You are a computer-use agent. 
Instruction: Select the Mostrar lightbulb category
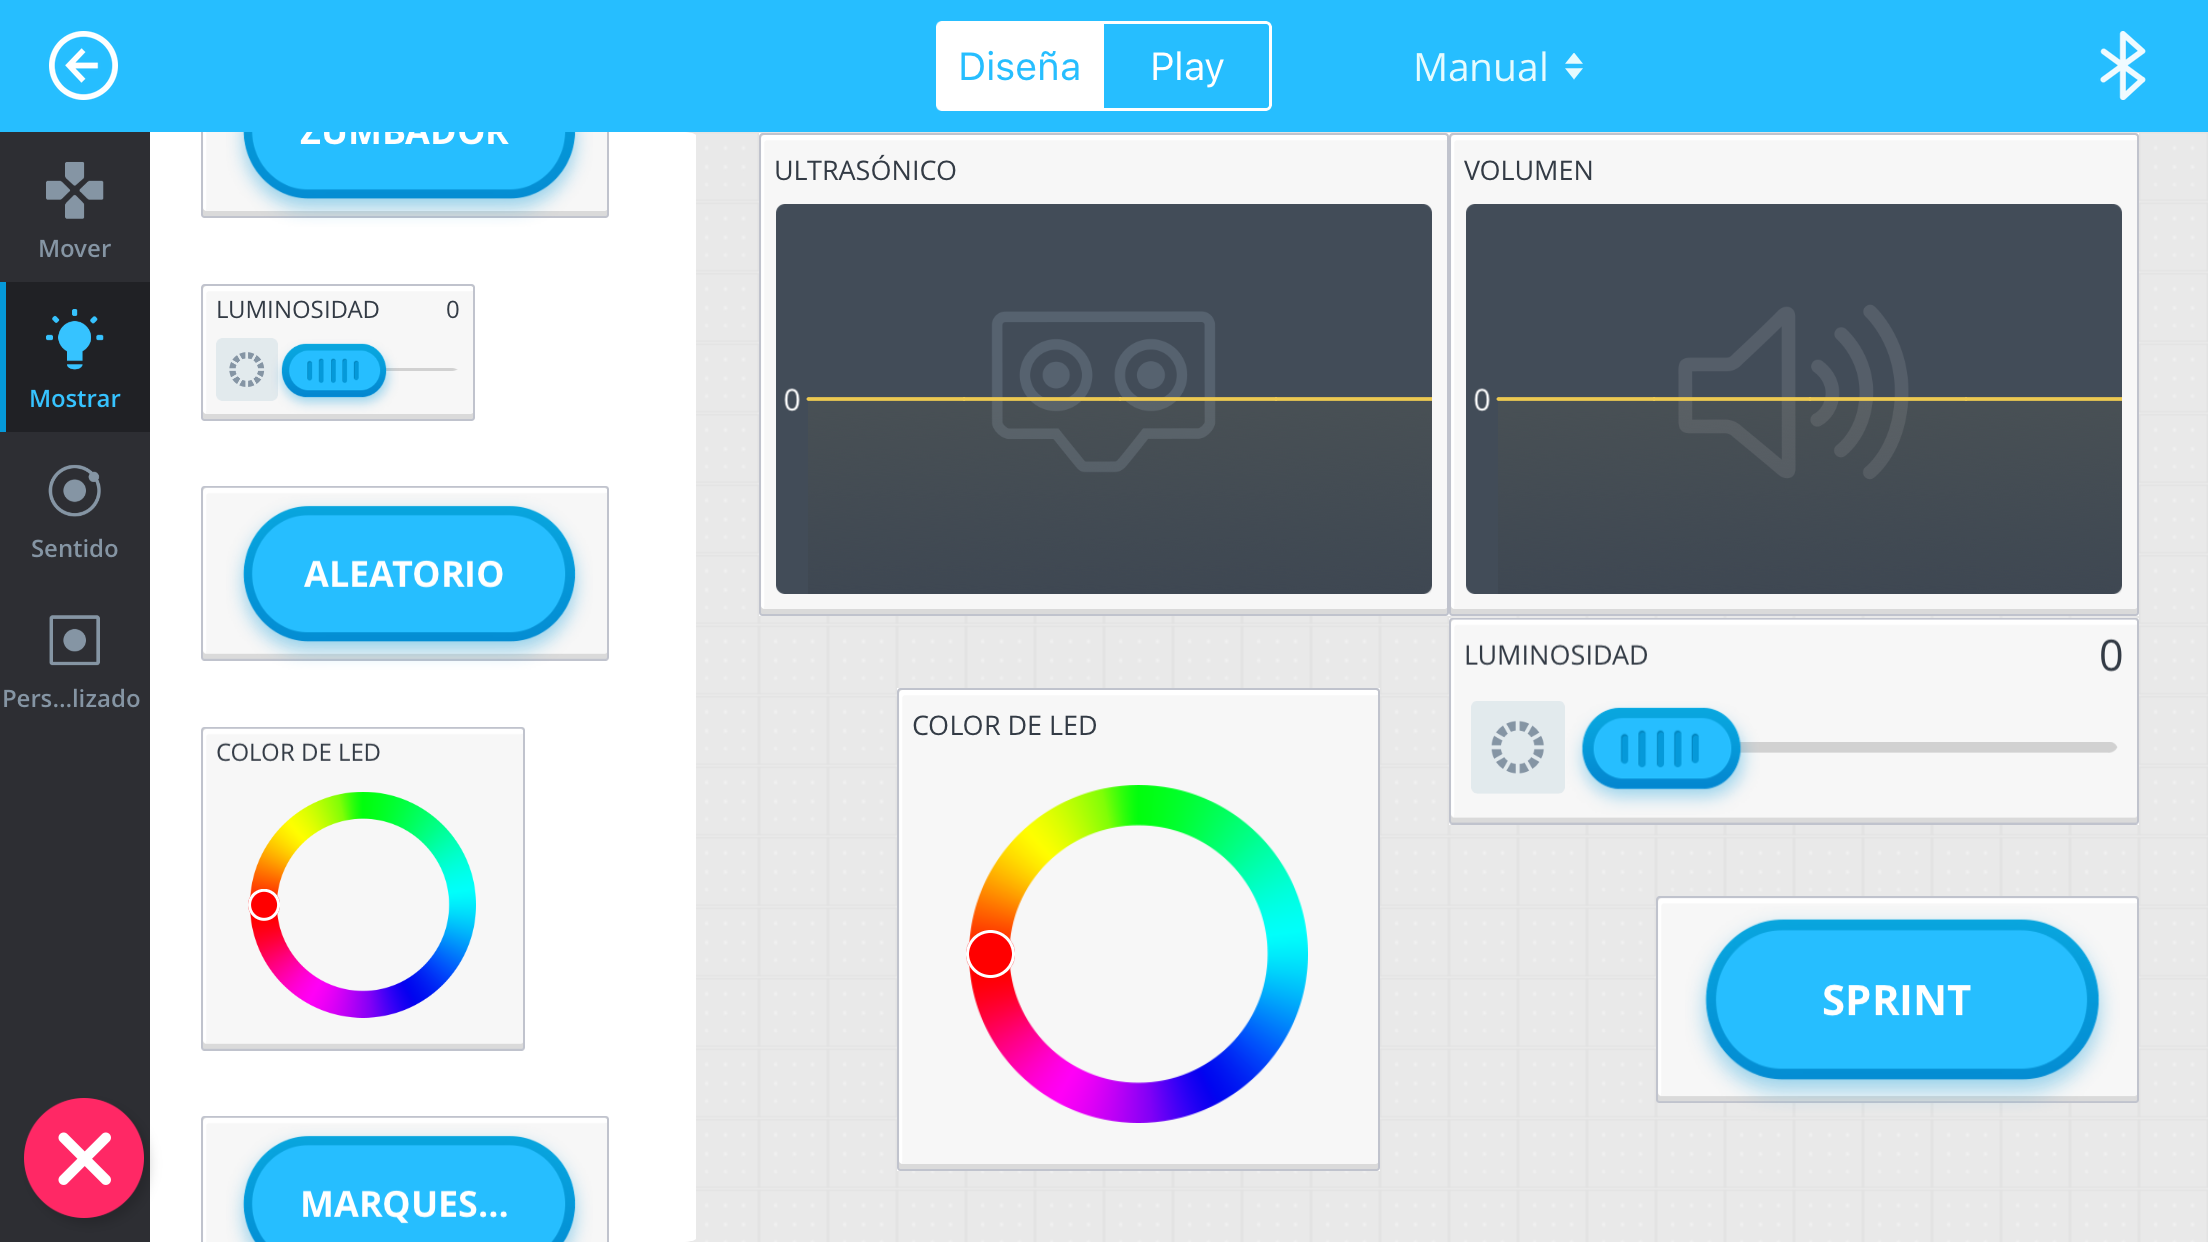75,358
